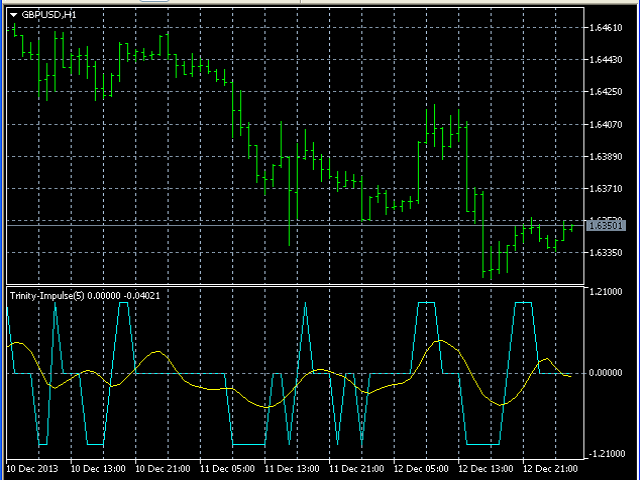Click the 1.64070 price axis label
Screen dimensions: 640x480
[x=607, y=125]
